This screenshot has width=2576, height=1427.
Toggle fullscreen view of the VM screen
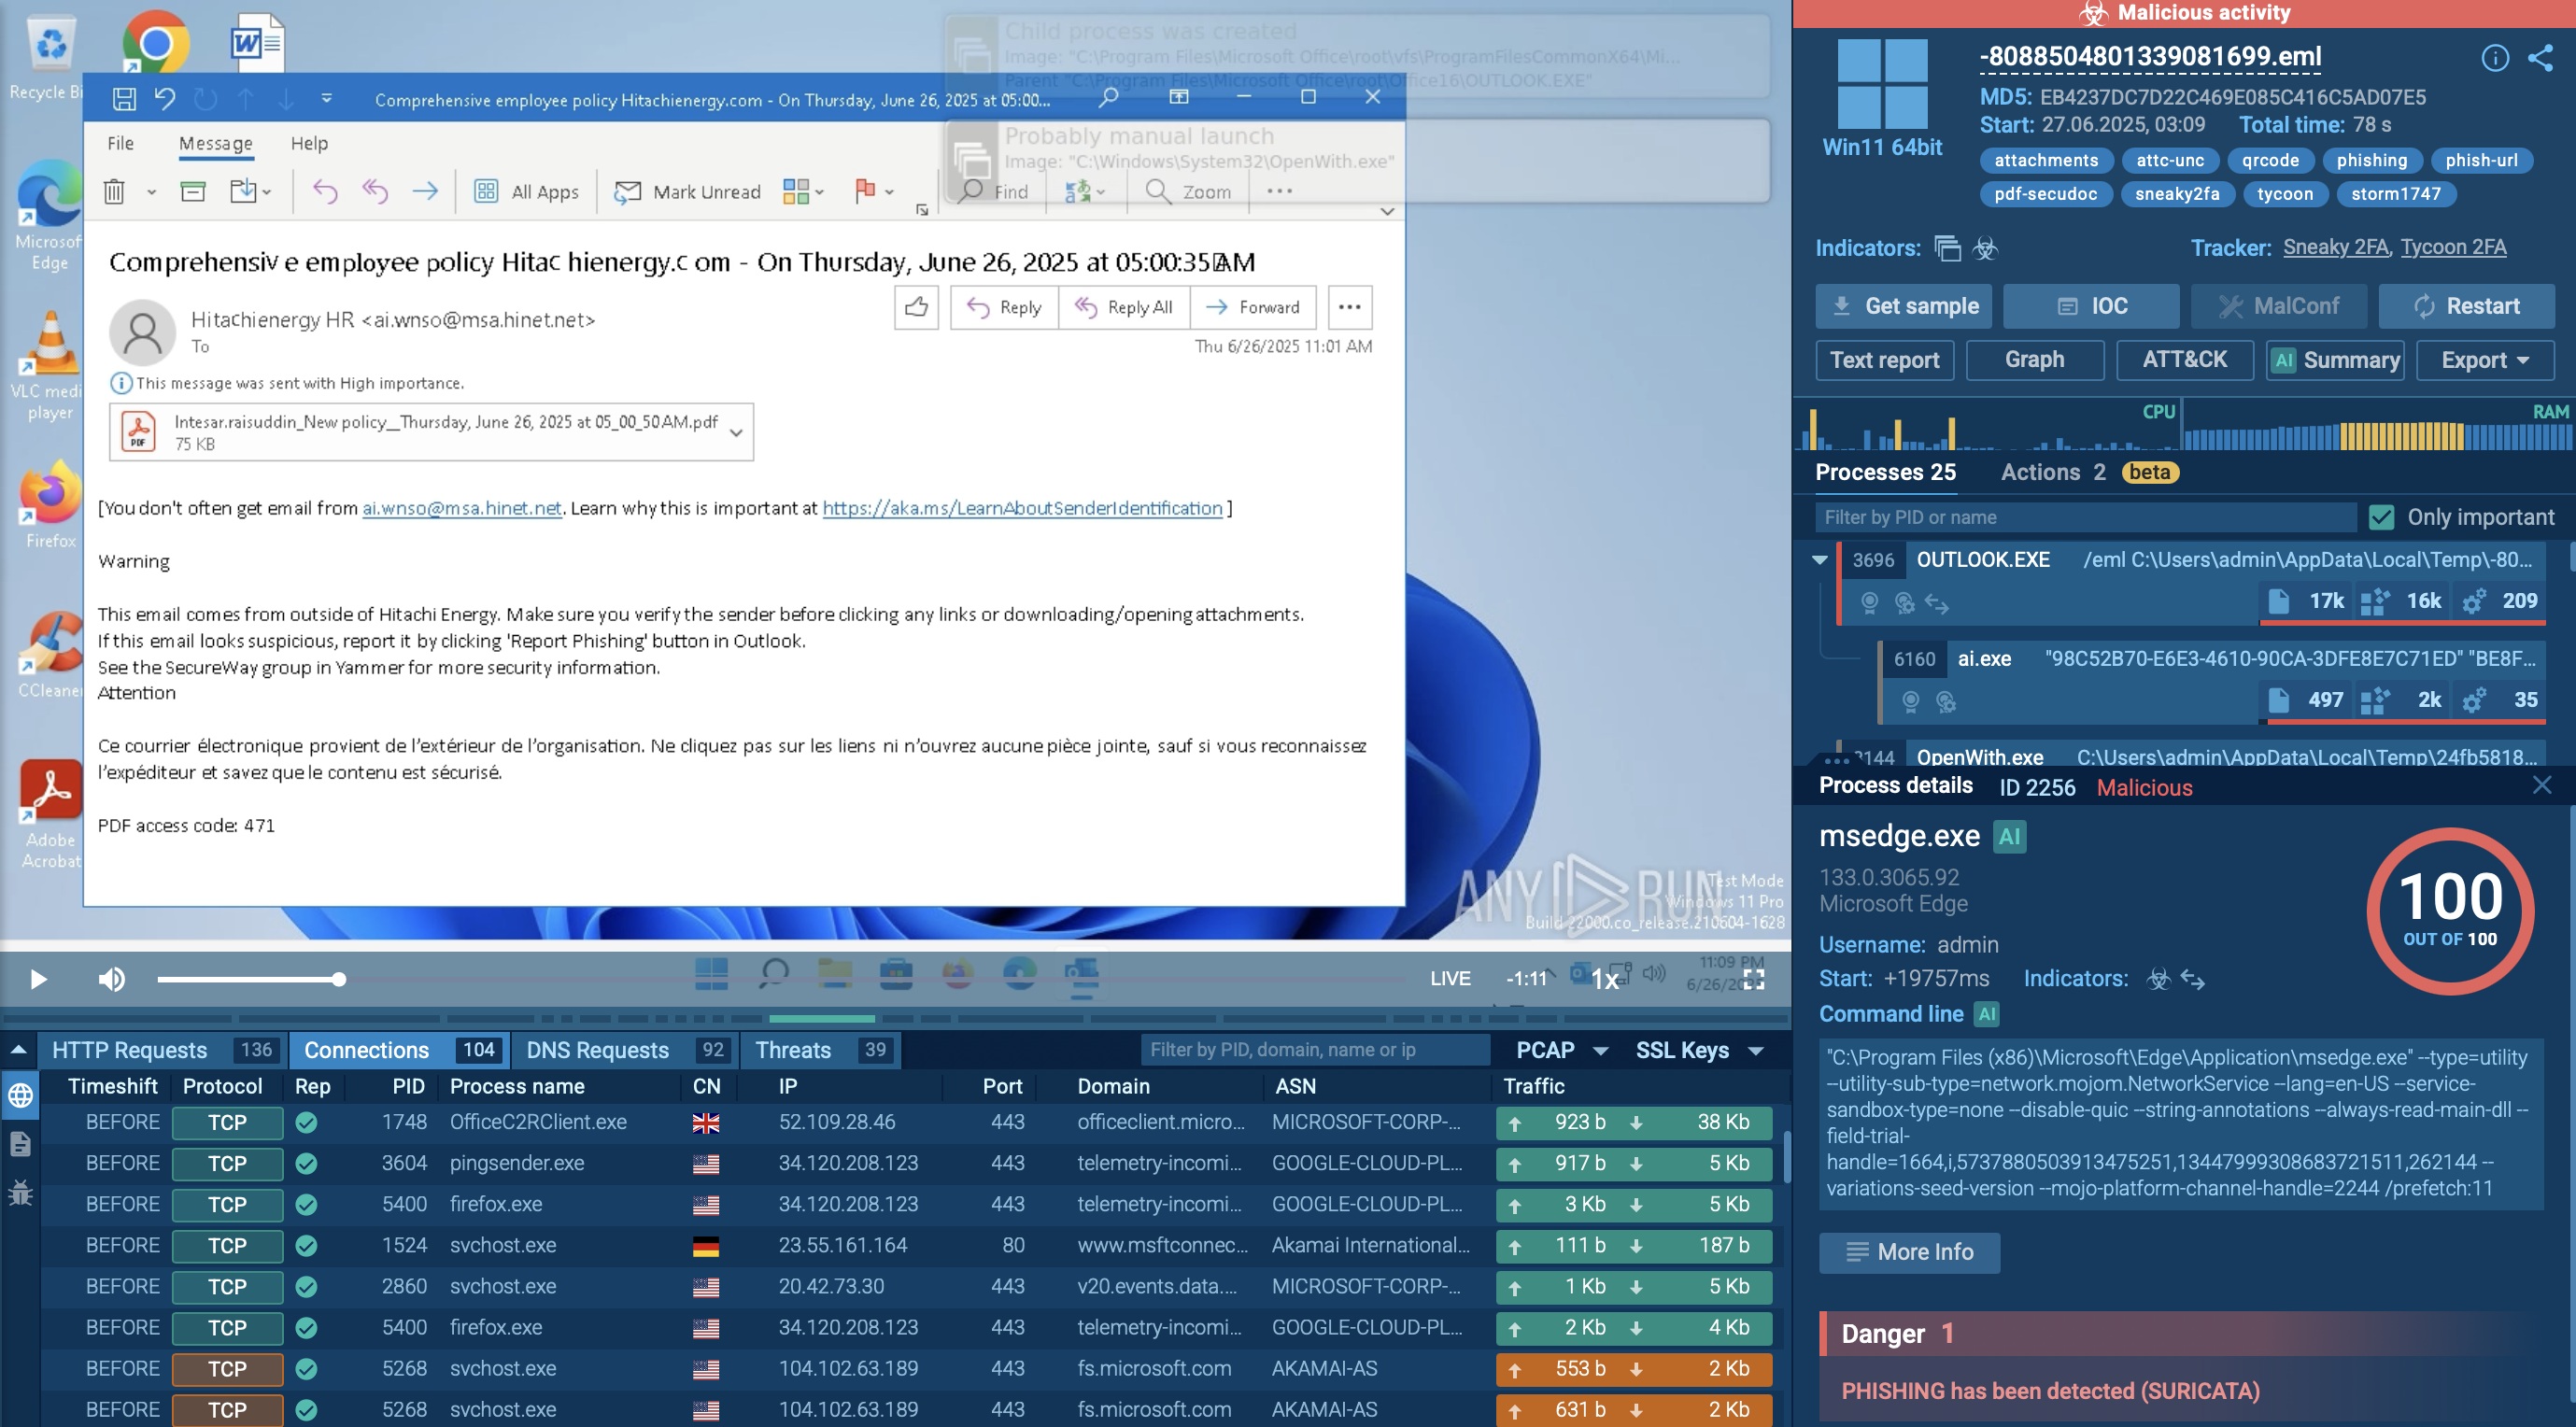[1754, 979]
